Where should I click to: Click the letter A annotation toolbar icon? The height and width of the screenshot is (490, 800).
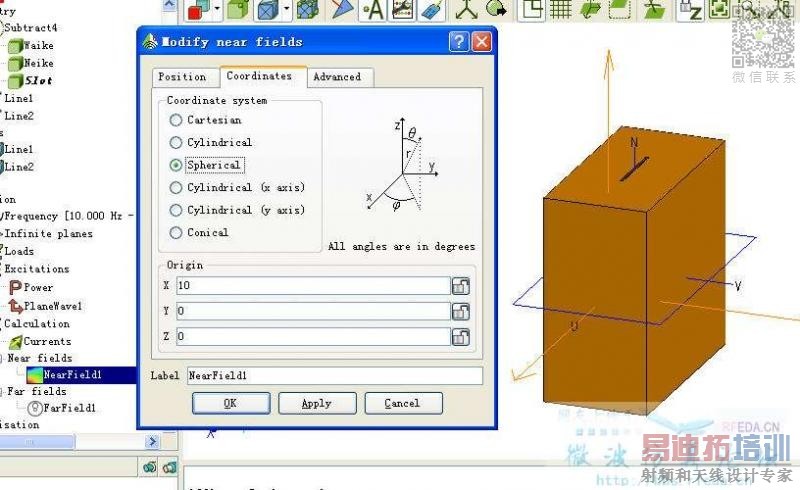click(374, 9)
